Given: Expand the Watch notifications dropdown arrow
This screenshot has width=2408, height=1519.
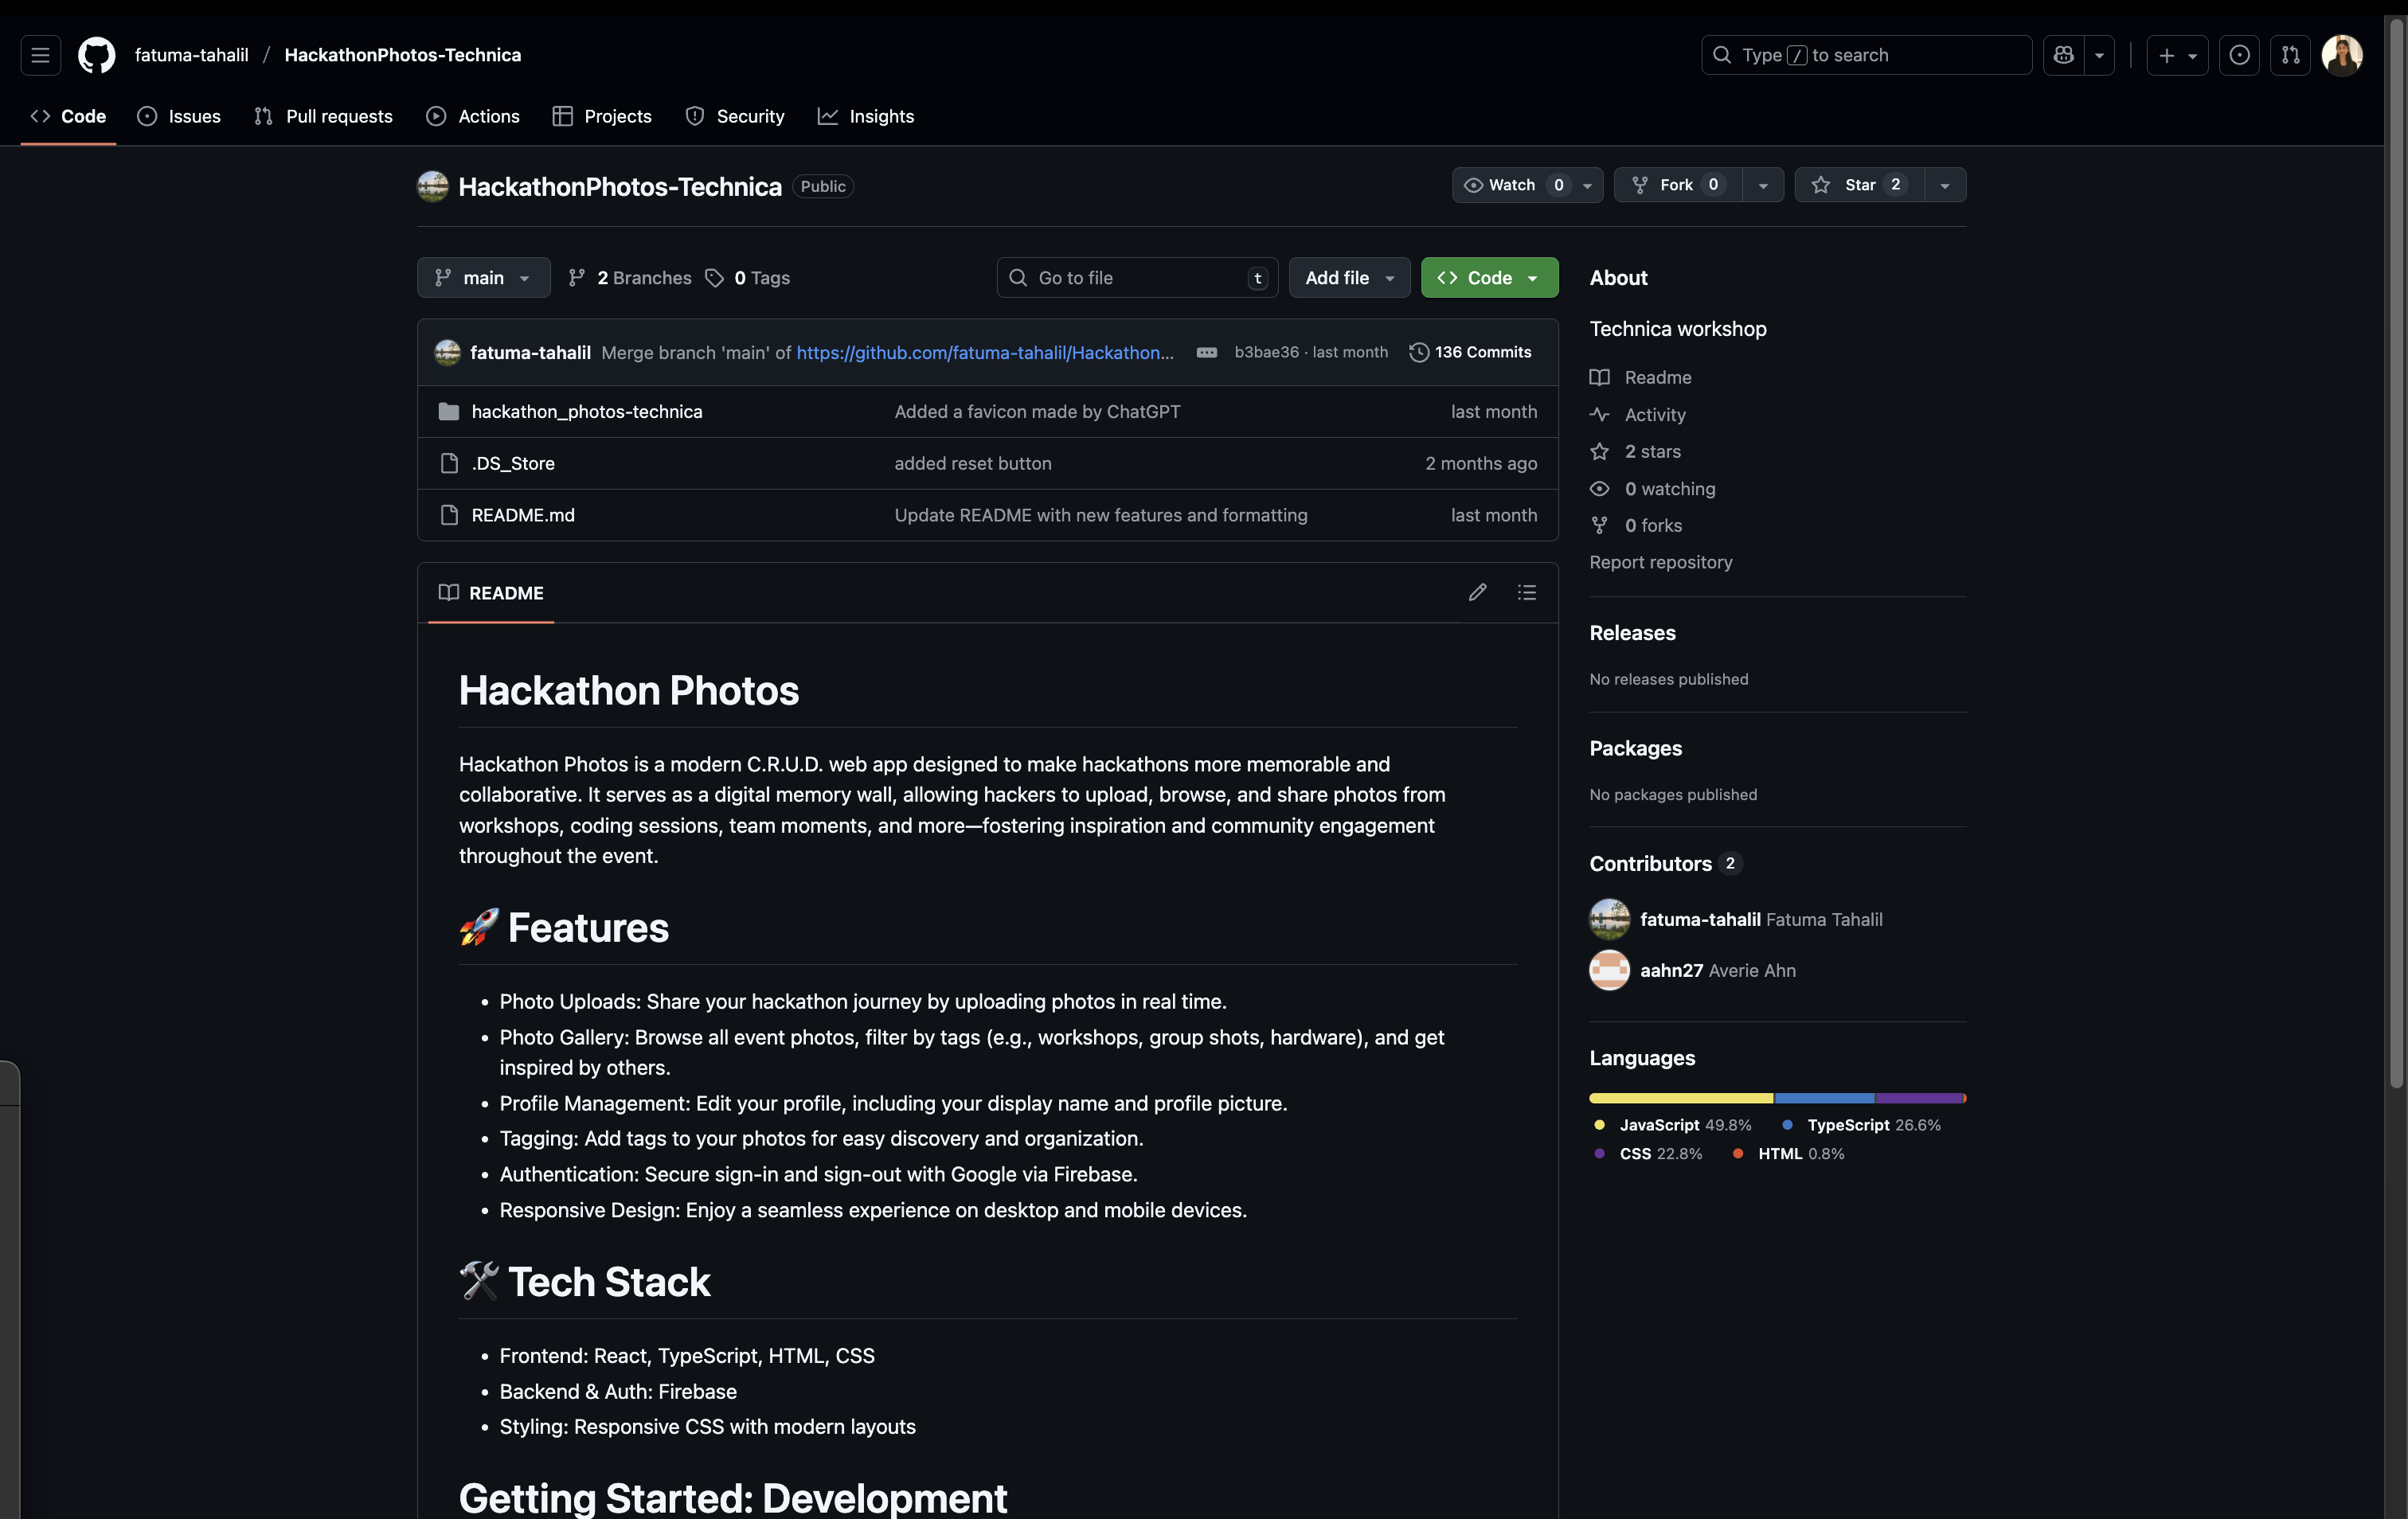Looking at the screenshot, I should pos(1586,186).
